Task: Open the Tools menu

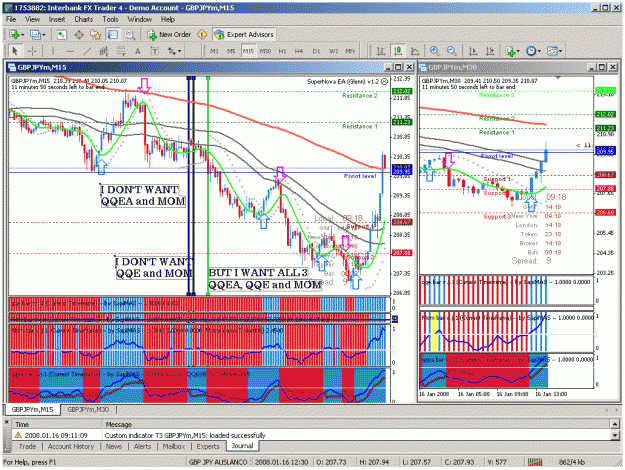Action: click(x=110, y=19)
